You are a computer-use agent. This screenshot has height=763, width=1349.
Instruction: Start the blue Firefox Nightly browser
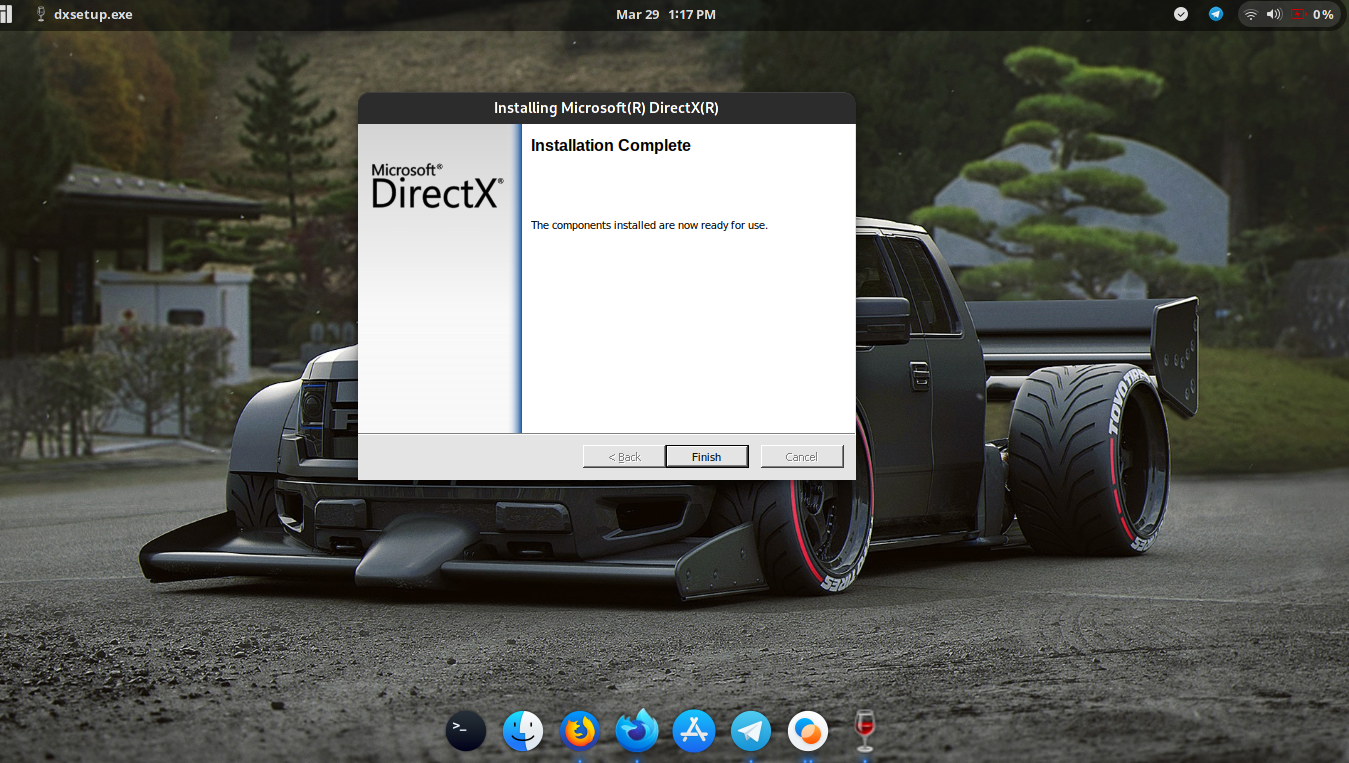(x=637, y=731)
